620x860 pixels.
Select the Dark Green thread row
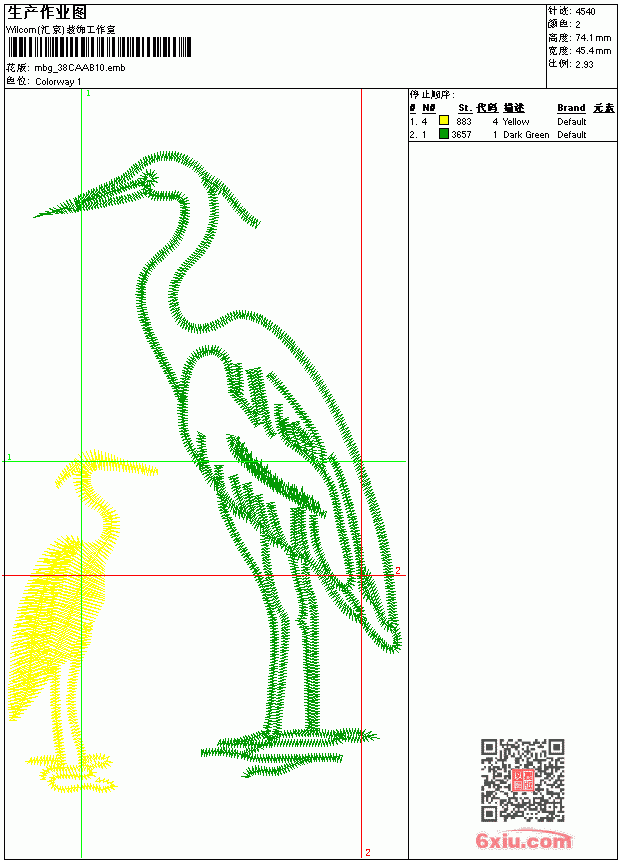(x=512, y=134)
